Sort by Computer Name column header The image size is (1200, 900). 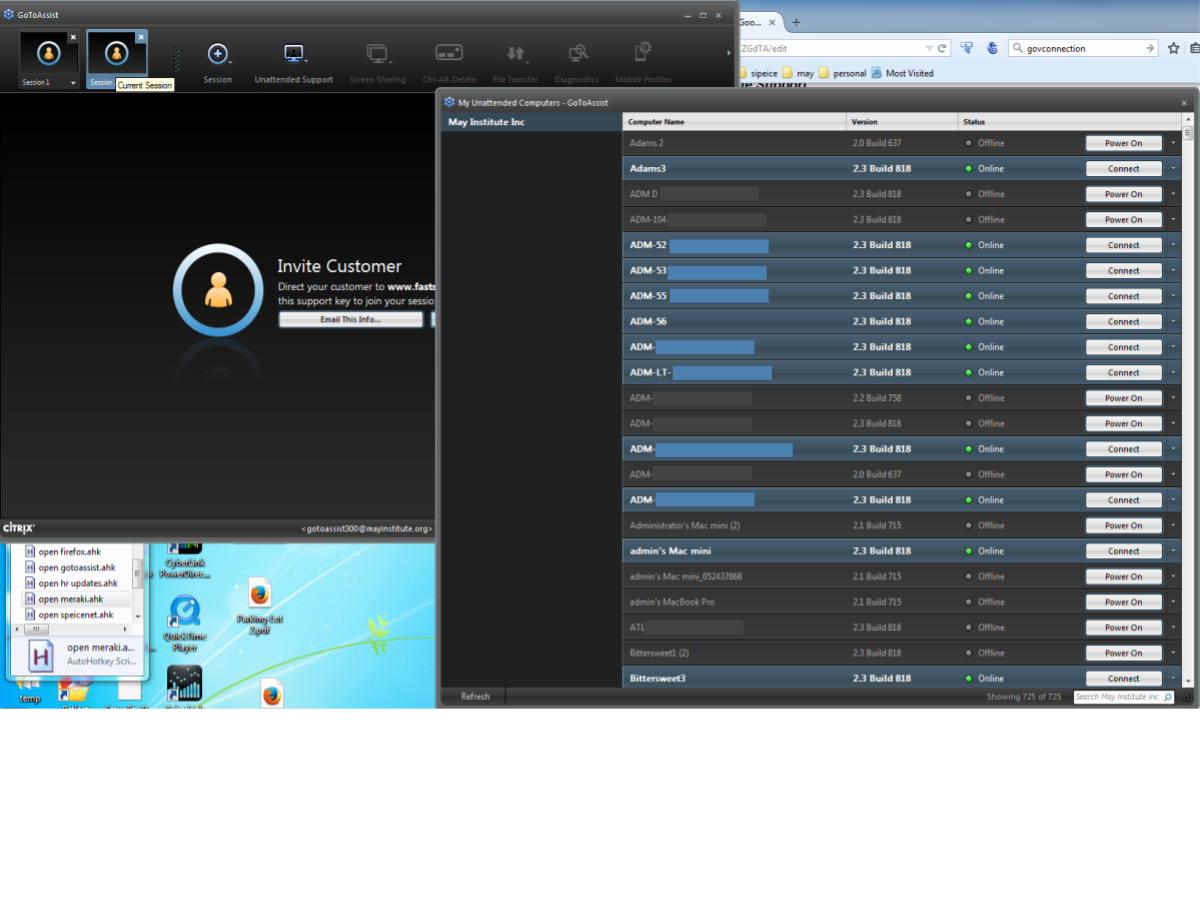[734, 122]
